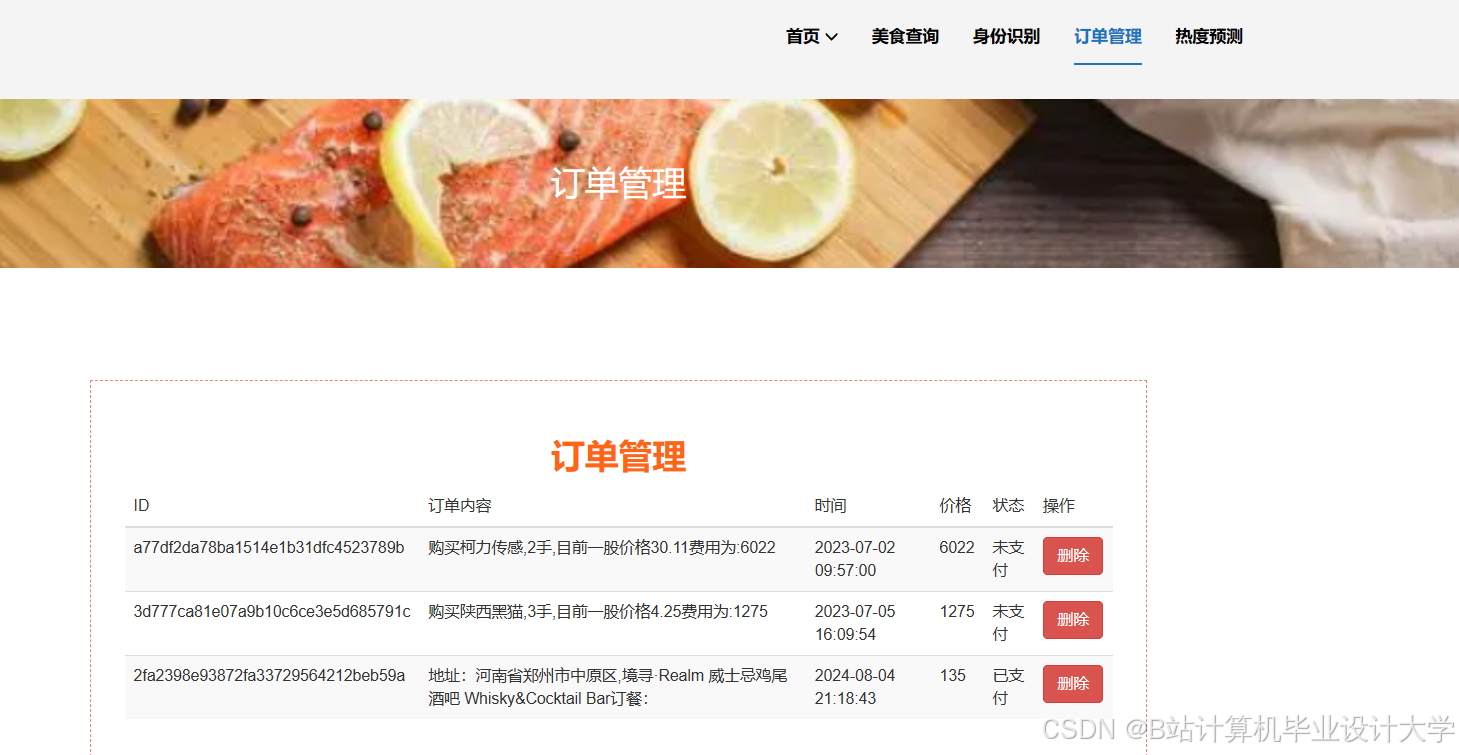Screen dimensions: 1459x755
Task: Click the 时间 column header
Action: 830,506
